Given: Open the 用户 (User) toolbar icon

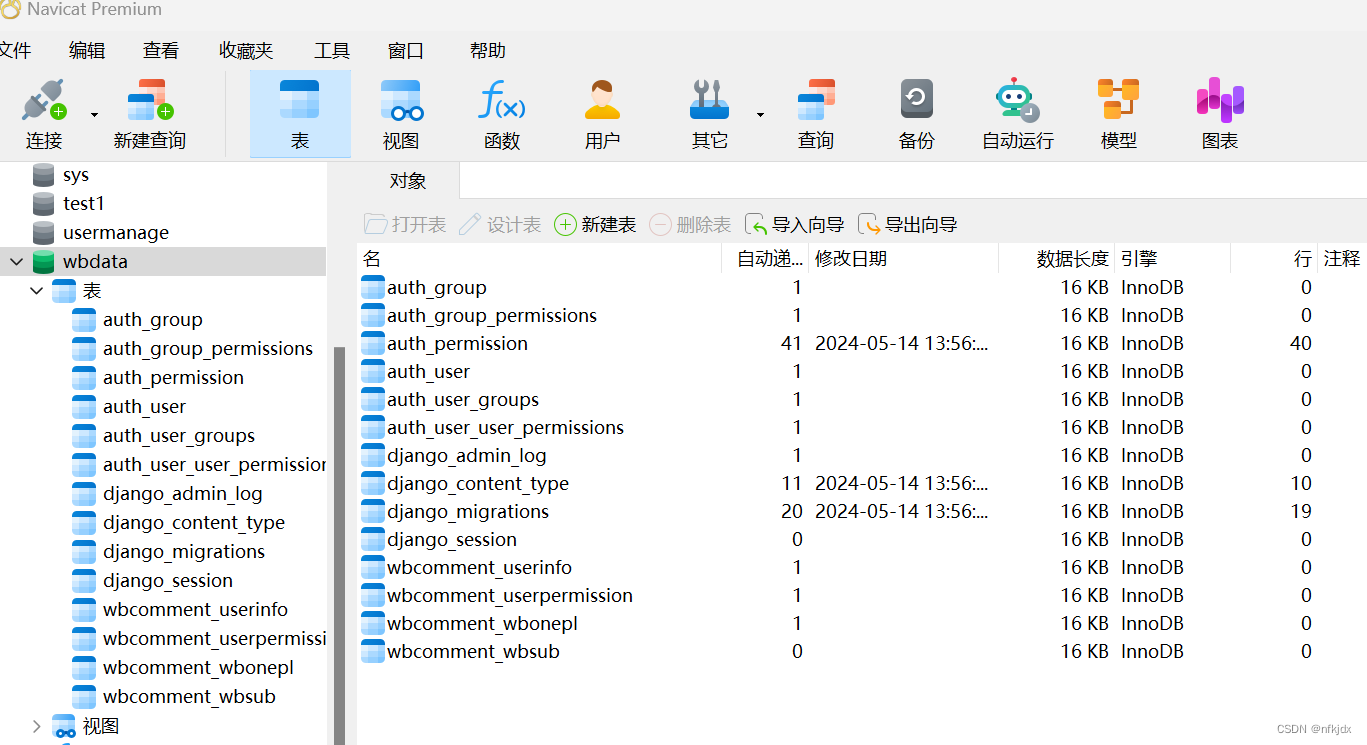Looking at the screenshot, I should pos(602,100).
